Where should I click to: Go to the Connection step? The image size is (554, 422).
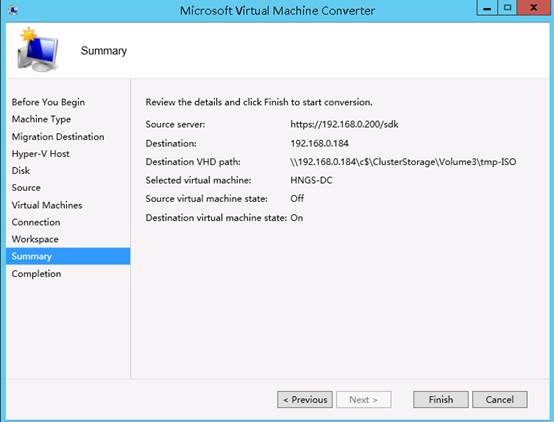click(36, 222)
